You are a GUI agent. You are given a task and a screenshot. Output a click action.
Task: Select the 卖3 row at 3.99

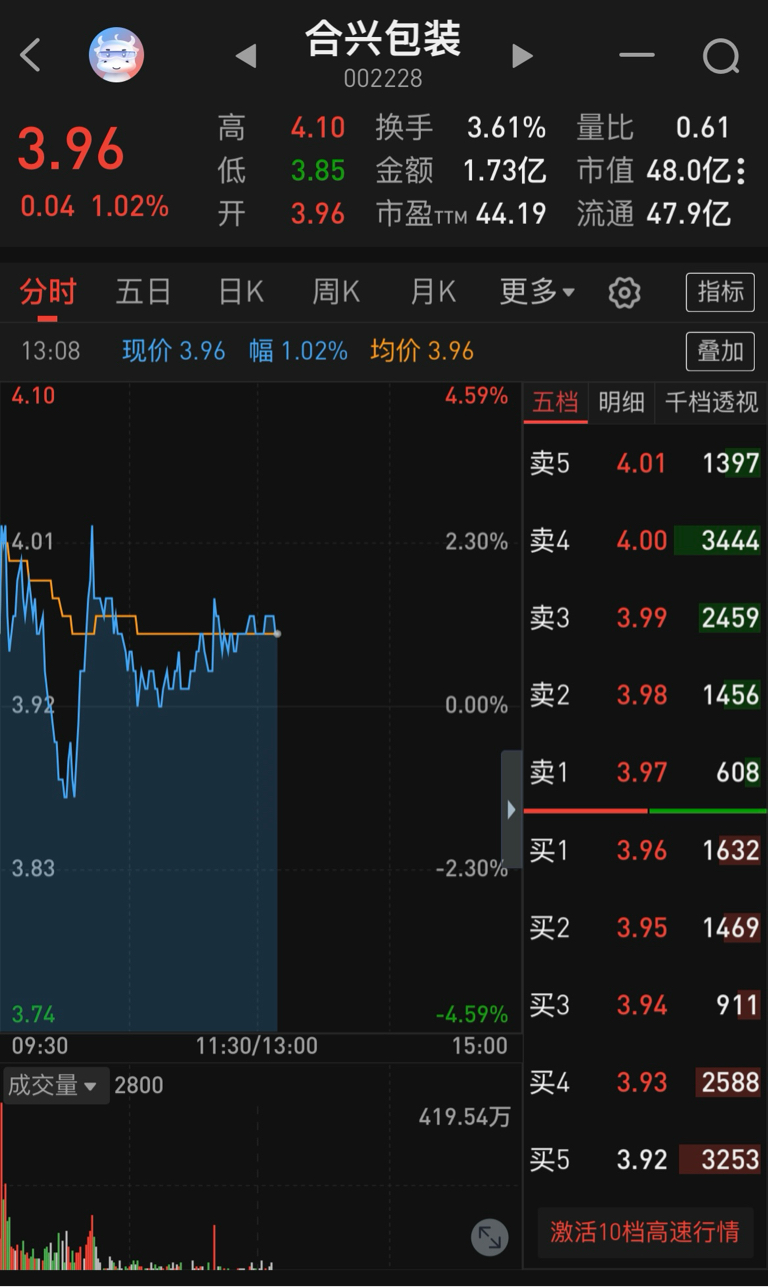pos(645,618)
